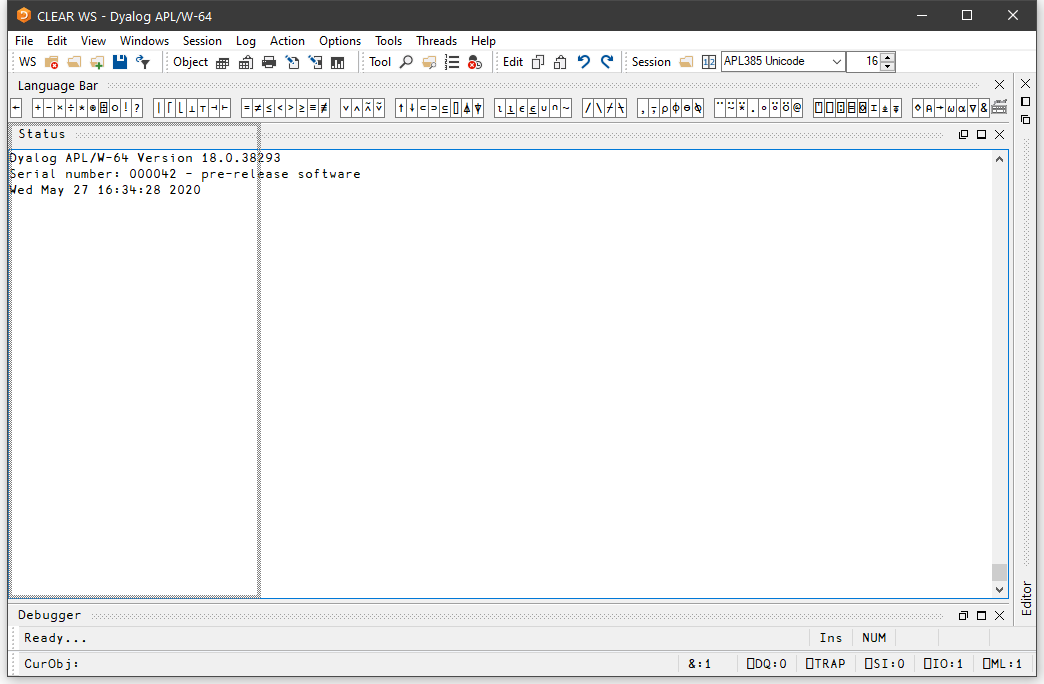Click the Undo arrow in Edit toolbar
Image resolution: width=1044 pixels, height=684 pixels.
tap(584, 62)
